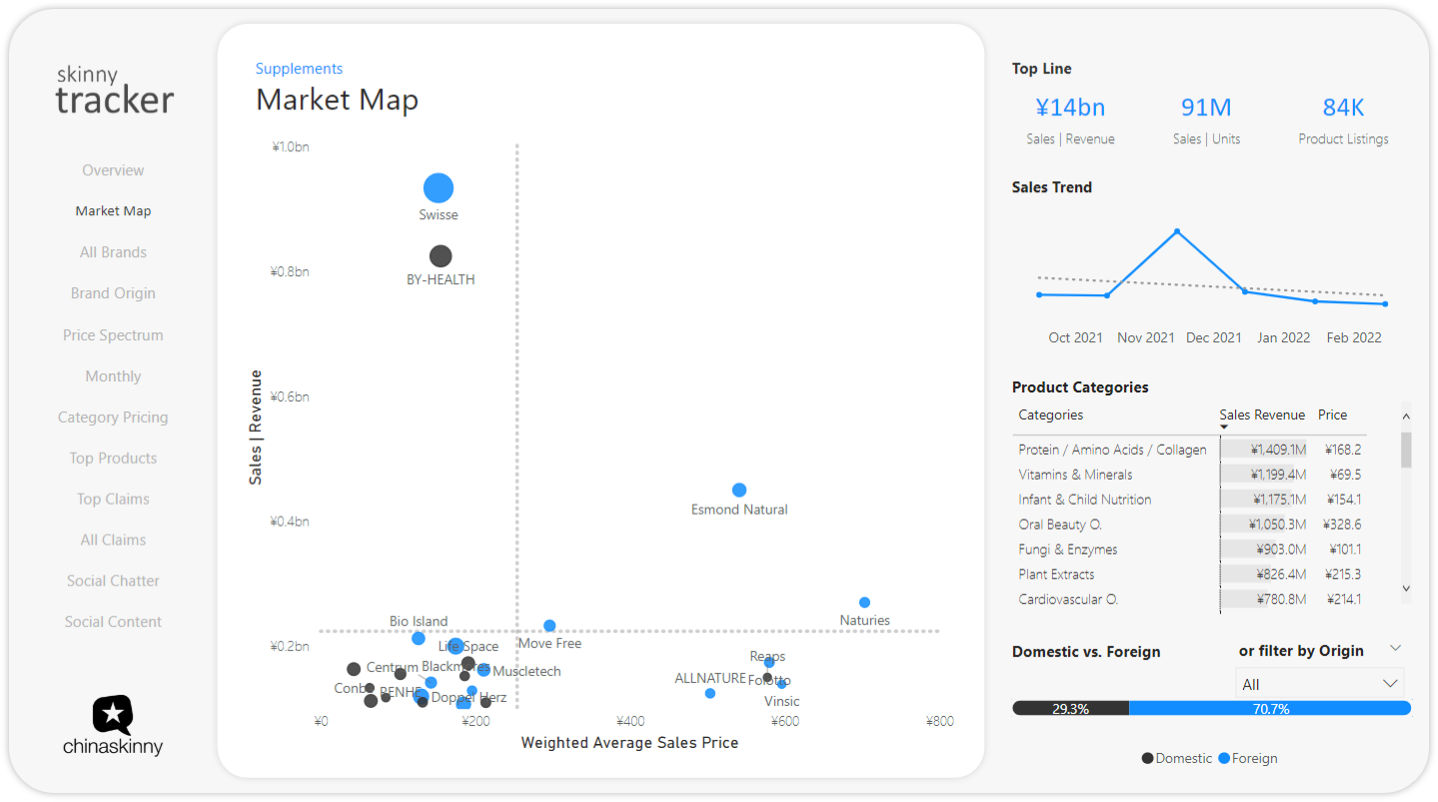Open Brand Origin page
This screenshot has width=1438, height=802.
(113, 293)
